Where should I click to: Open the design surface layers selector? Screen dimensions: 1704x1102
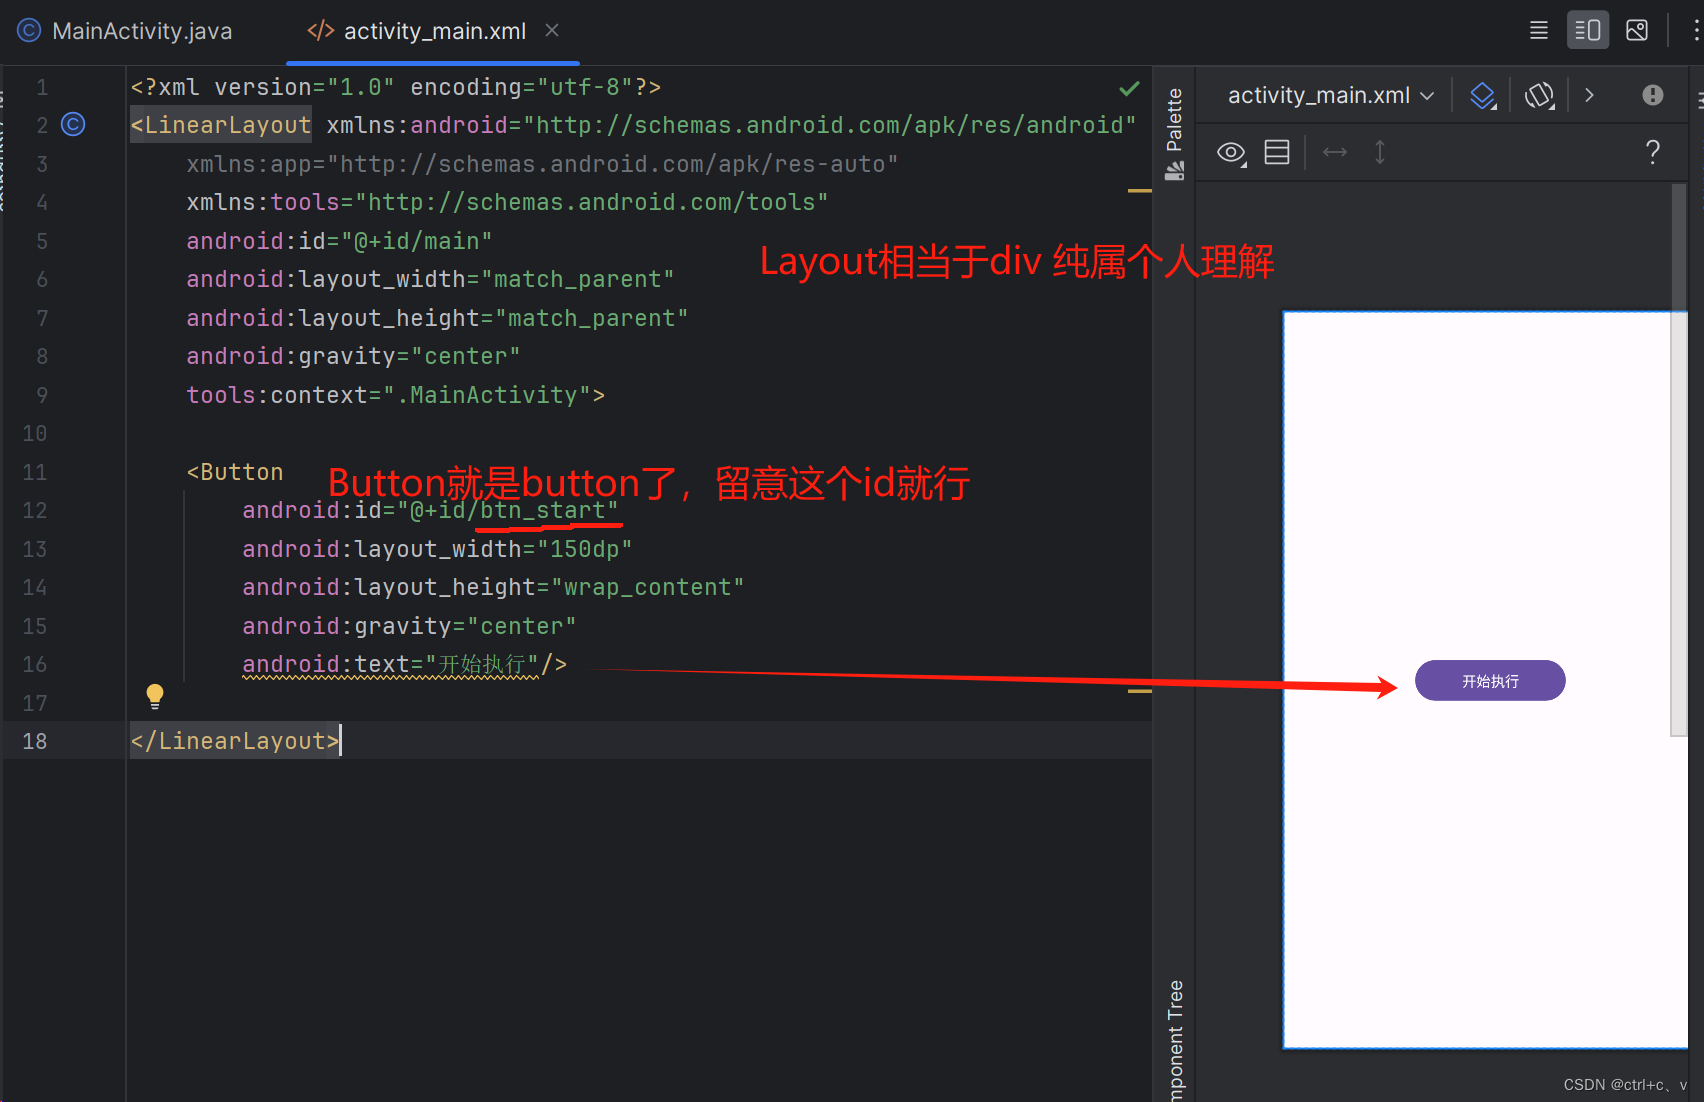pyautogui.click(x=1483, y=95)
